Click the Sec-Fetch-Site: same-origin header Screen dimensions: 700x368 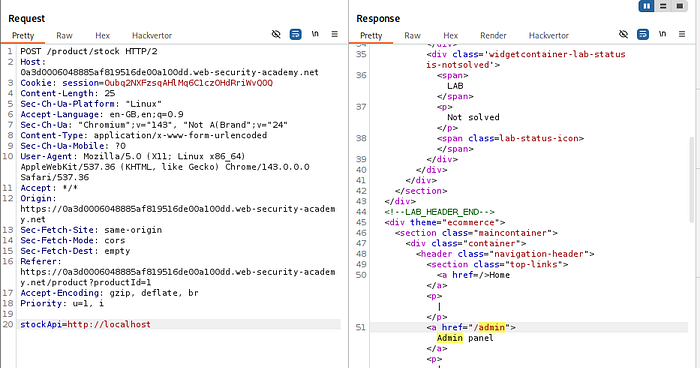click(91, 230)
